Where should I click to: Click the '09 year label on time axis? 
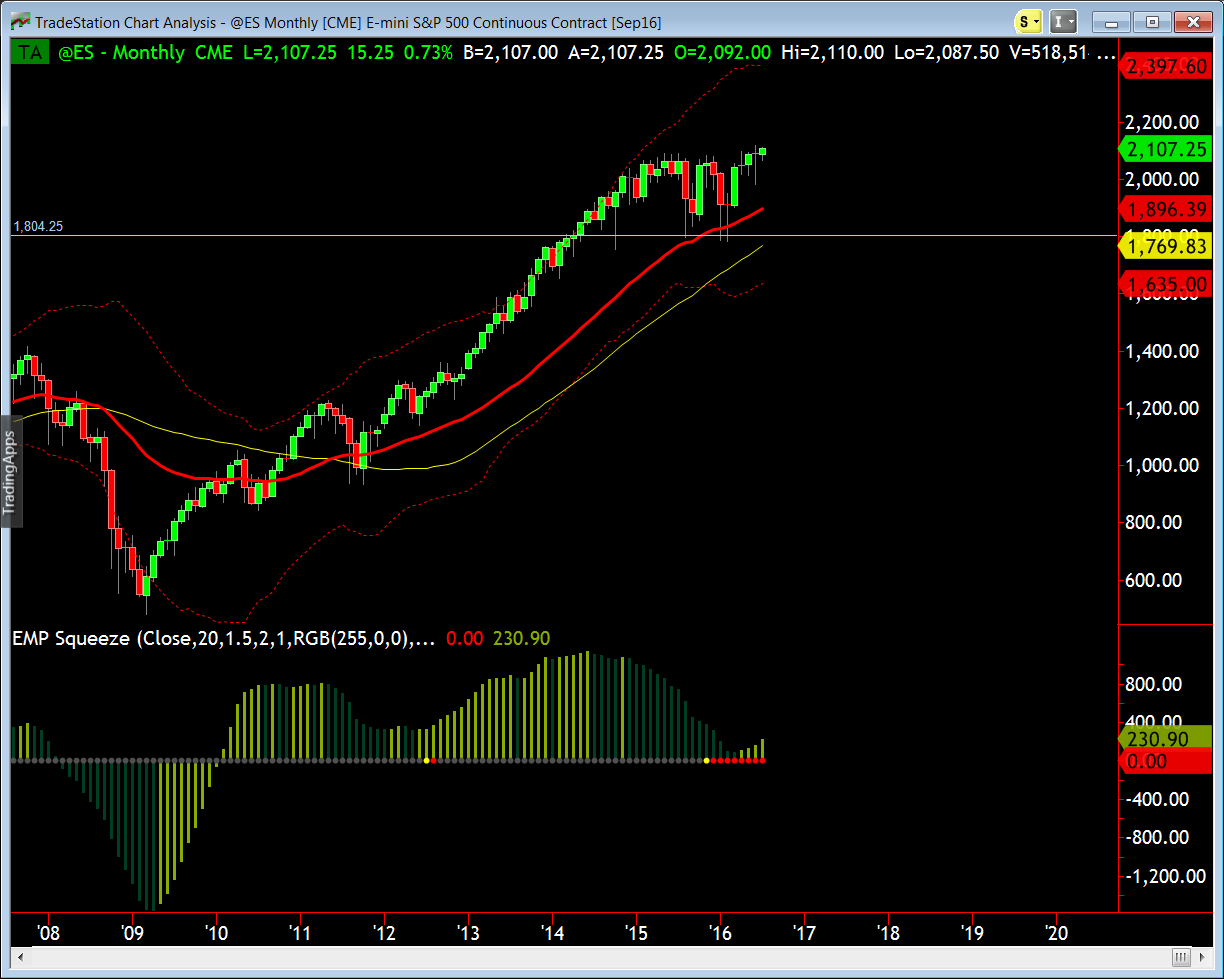pos(132,933)
